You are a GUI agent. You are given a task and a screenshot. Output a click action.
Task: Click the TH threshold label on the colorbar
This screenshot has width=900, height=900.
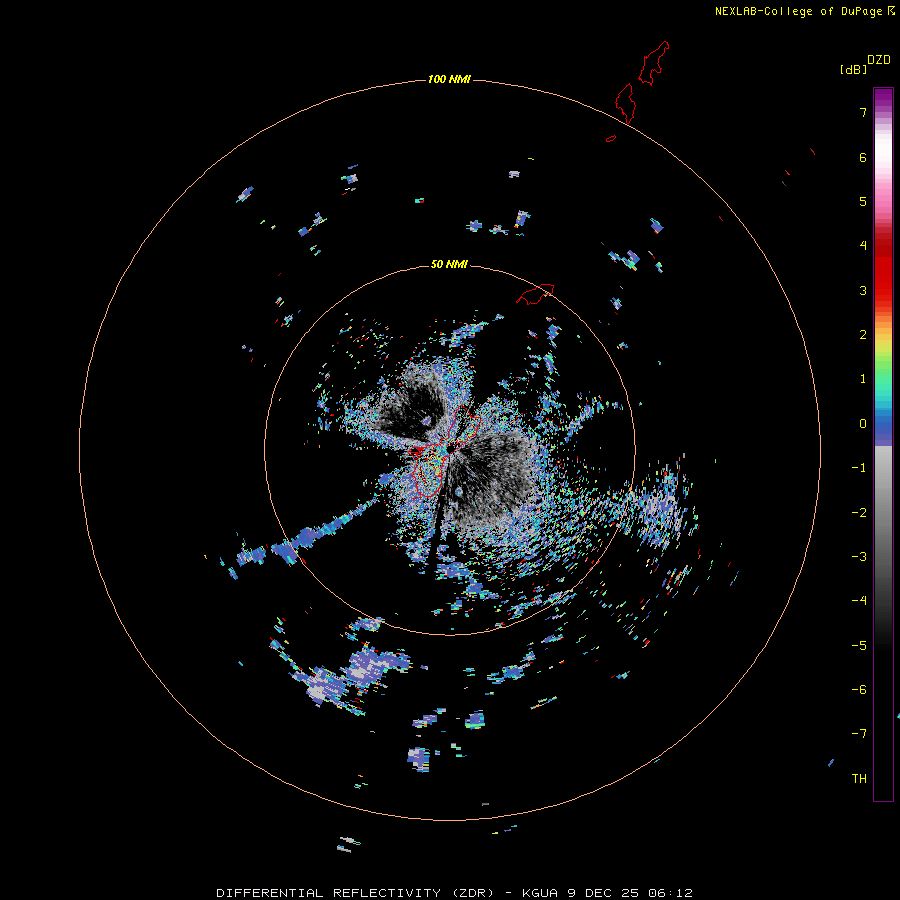click(859, 779)
